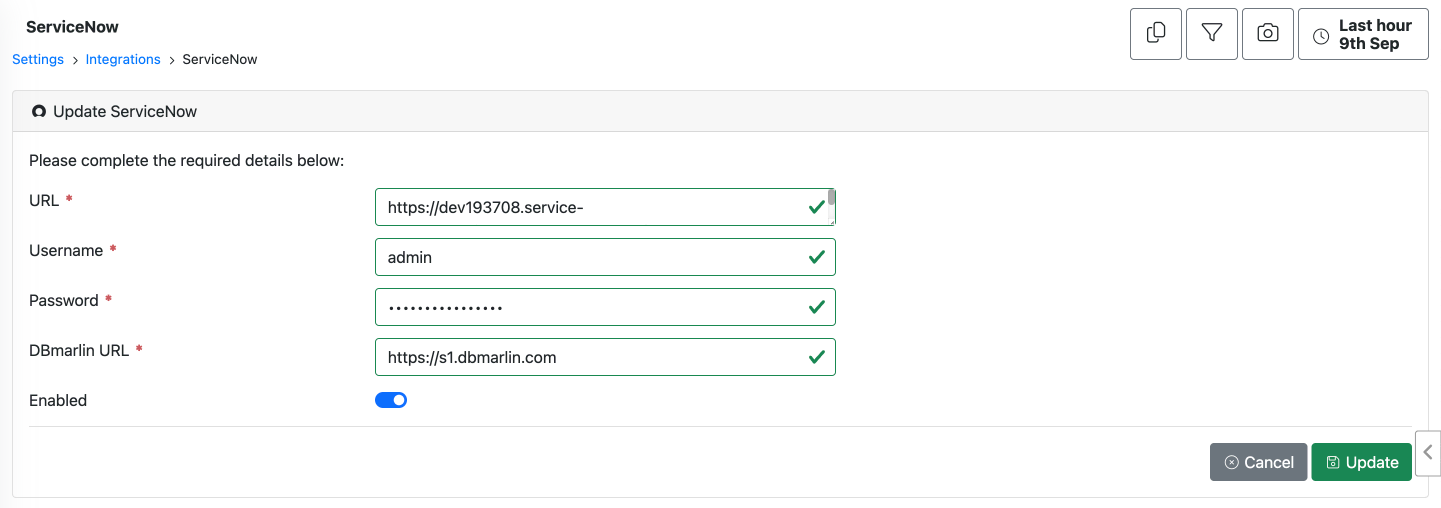Click the ServiceNow page heading
This screenshot has width=1441, height=508.
pyautogui.click(x=72, y=27)
